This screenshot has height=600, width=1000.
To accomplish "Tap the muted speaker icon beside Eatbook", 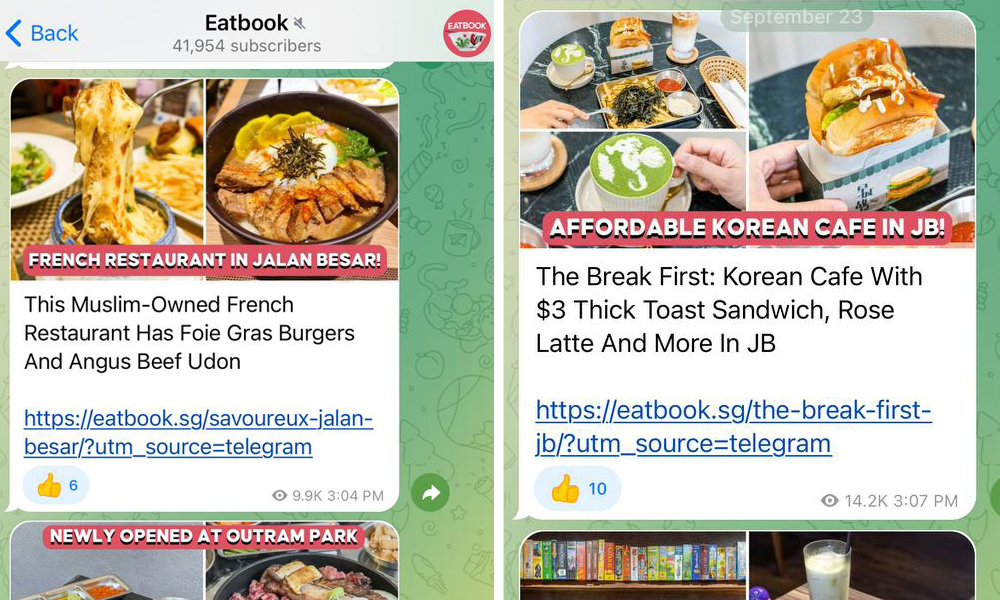I will (x=300, y=24).
